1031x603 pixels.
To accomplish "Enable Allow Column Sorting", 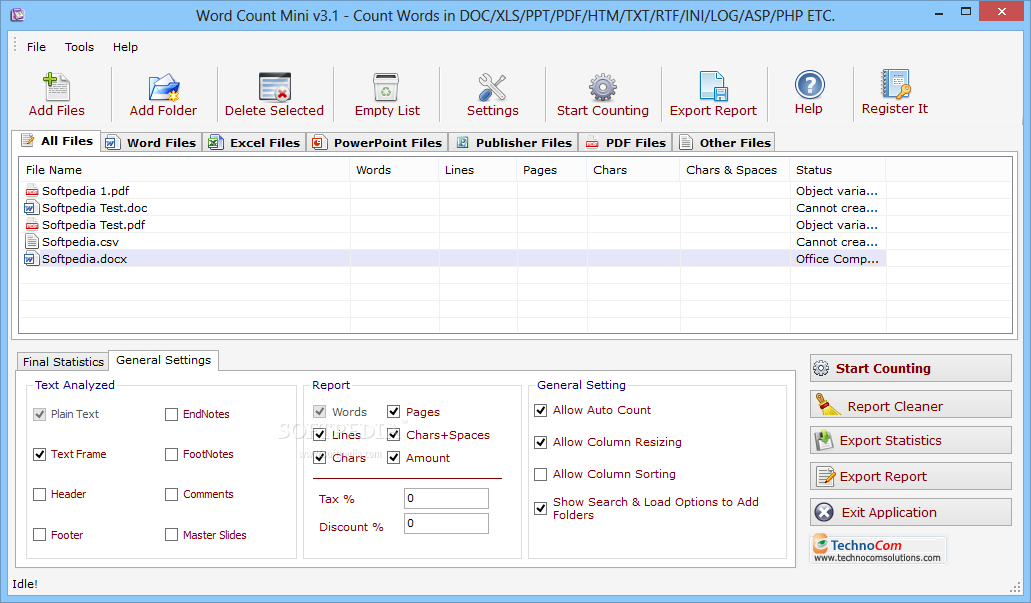I will click(540, 475).
